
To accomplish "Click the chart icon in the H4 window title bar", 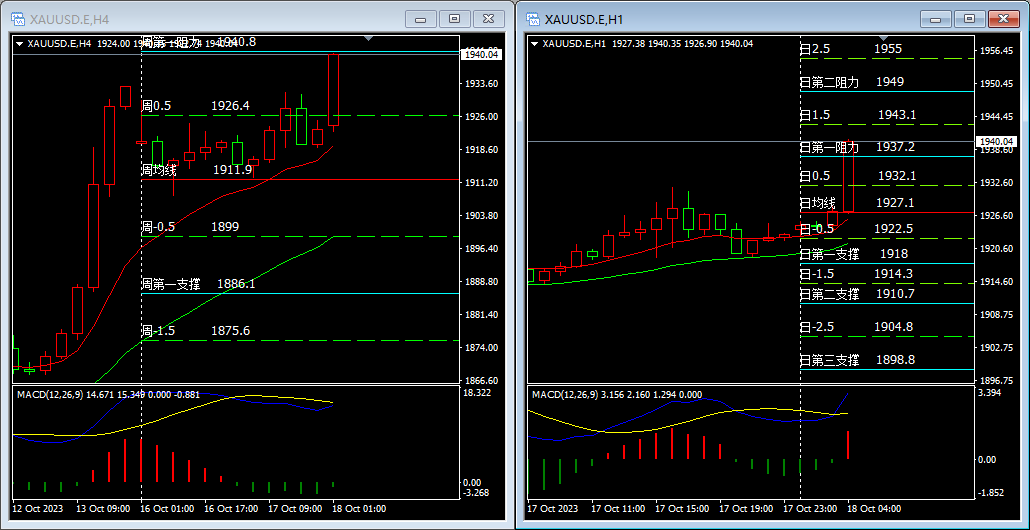I will pos(18,19).
